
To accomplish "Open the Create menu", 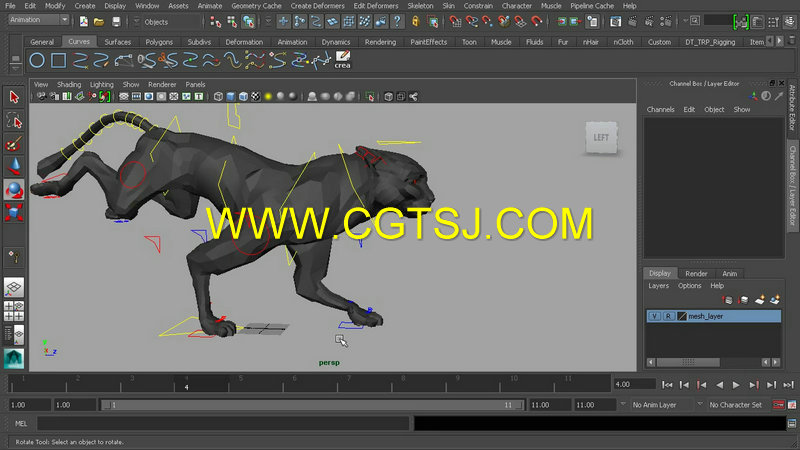I will 85,6.
